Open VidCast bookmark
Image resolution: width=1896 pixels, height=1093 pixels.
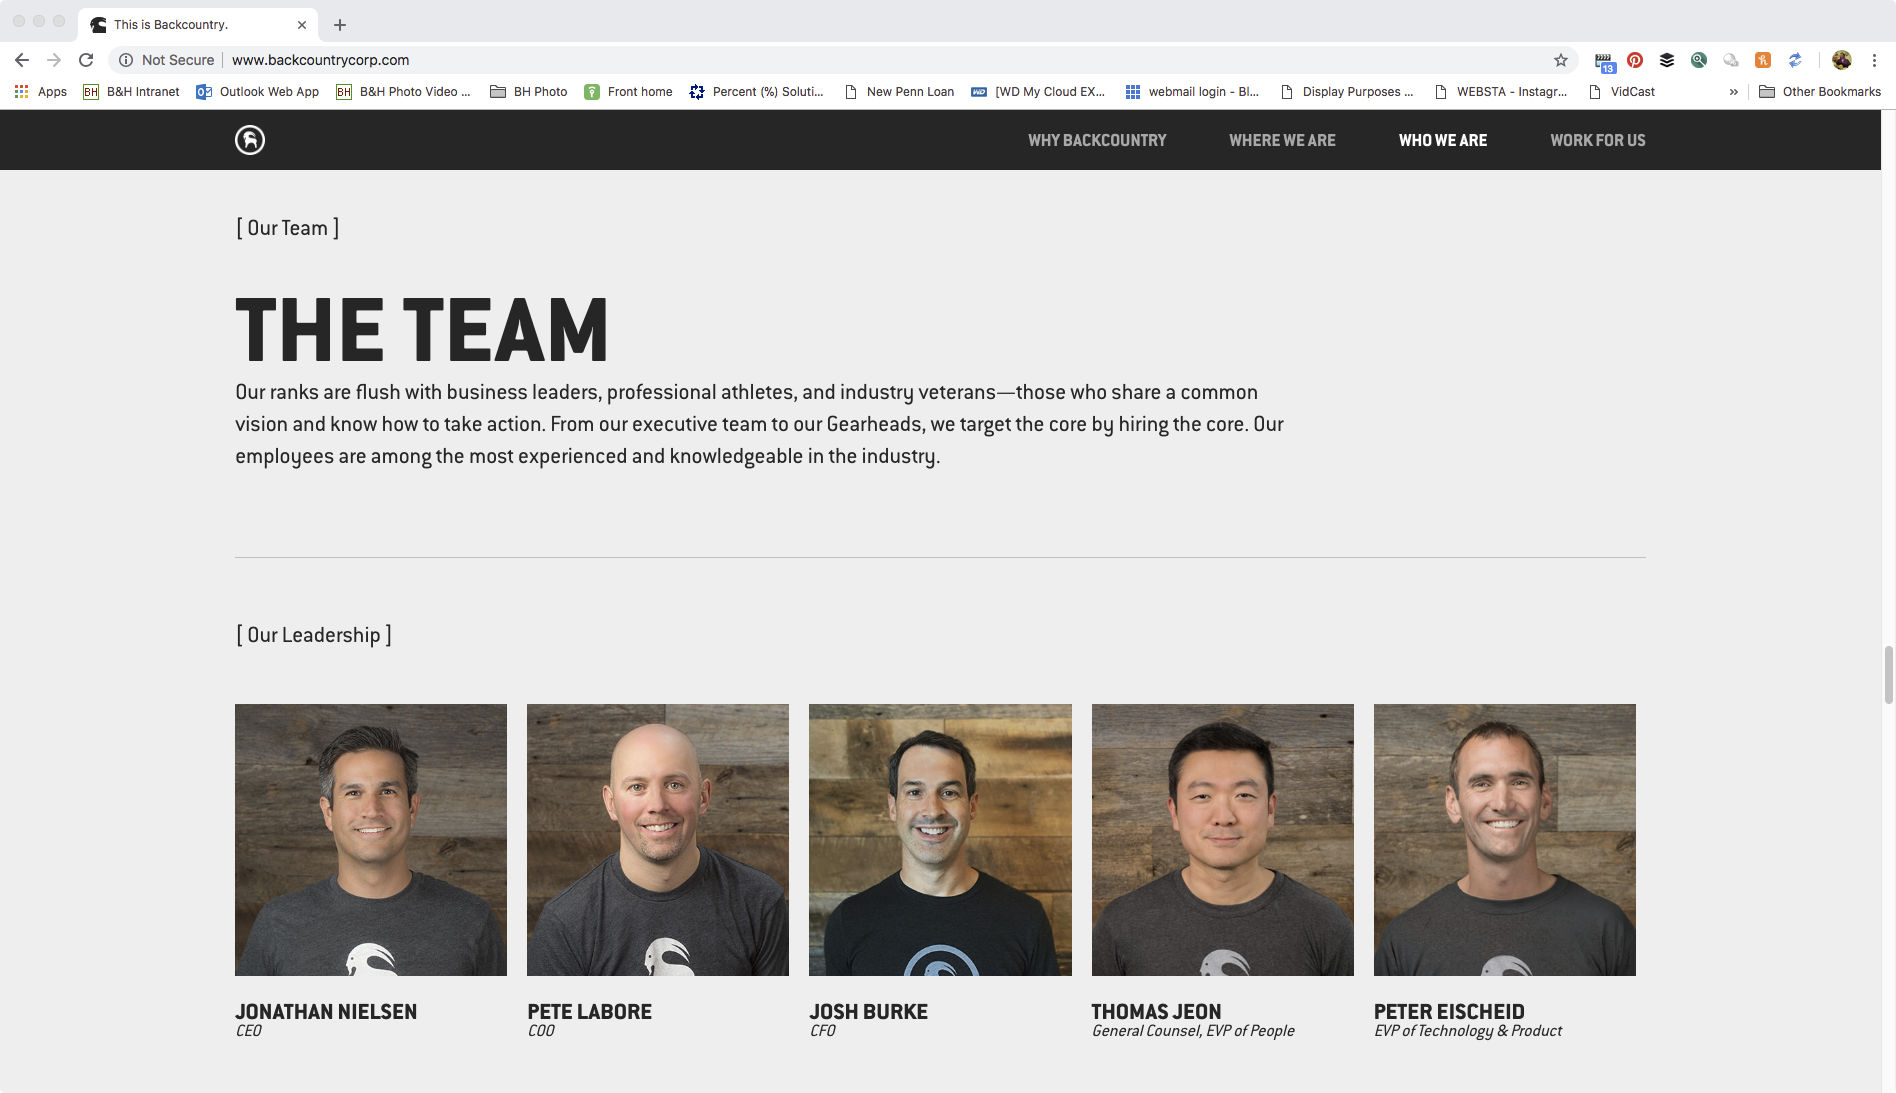[1621, 91]
